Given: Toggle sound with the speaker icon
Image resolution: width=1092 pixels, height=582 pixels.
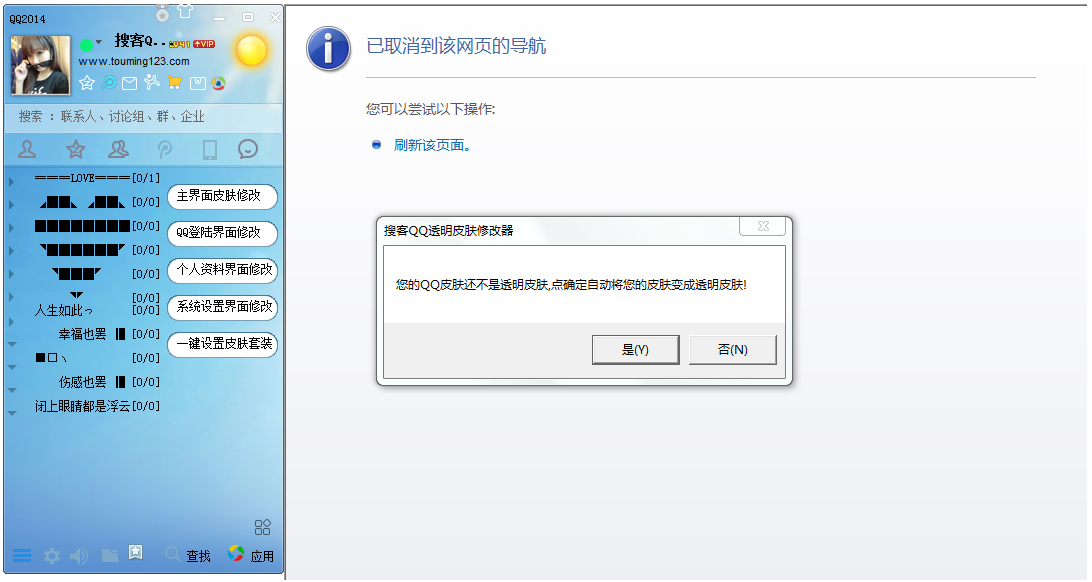Looking at the screenshot, I should pos(79,556).
